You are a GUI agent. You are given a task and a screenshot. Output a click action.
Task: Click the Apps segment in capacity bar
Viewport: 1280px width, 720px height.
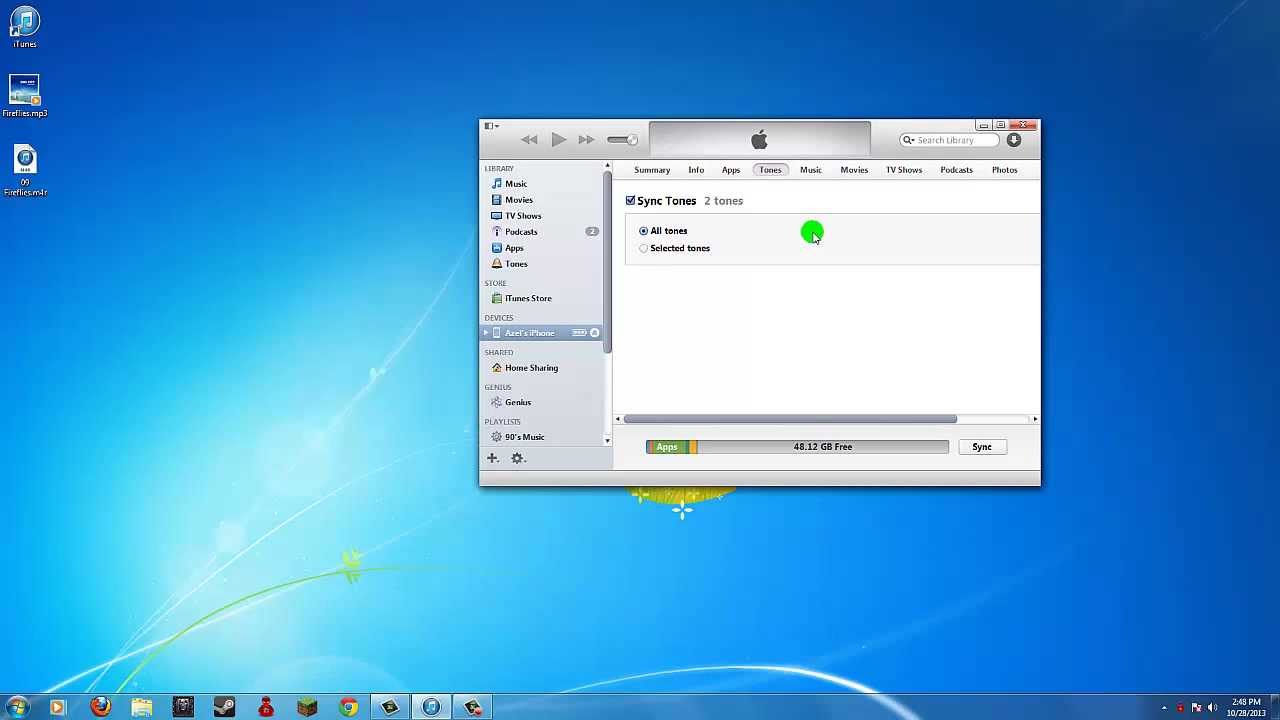pyautogui.click(x=667, y=447)
